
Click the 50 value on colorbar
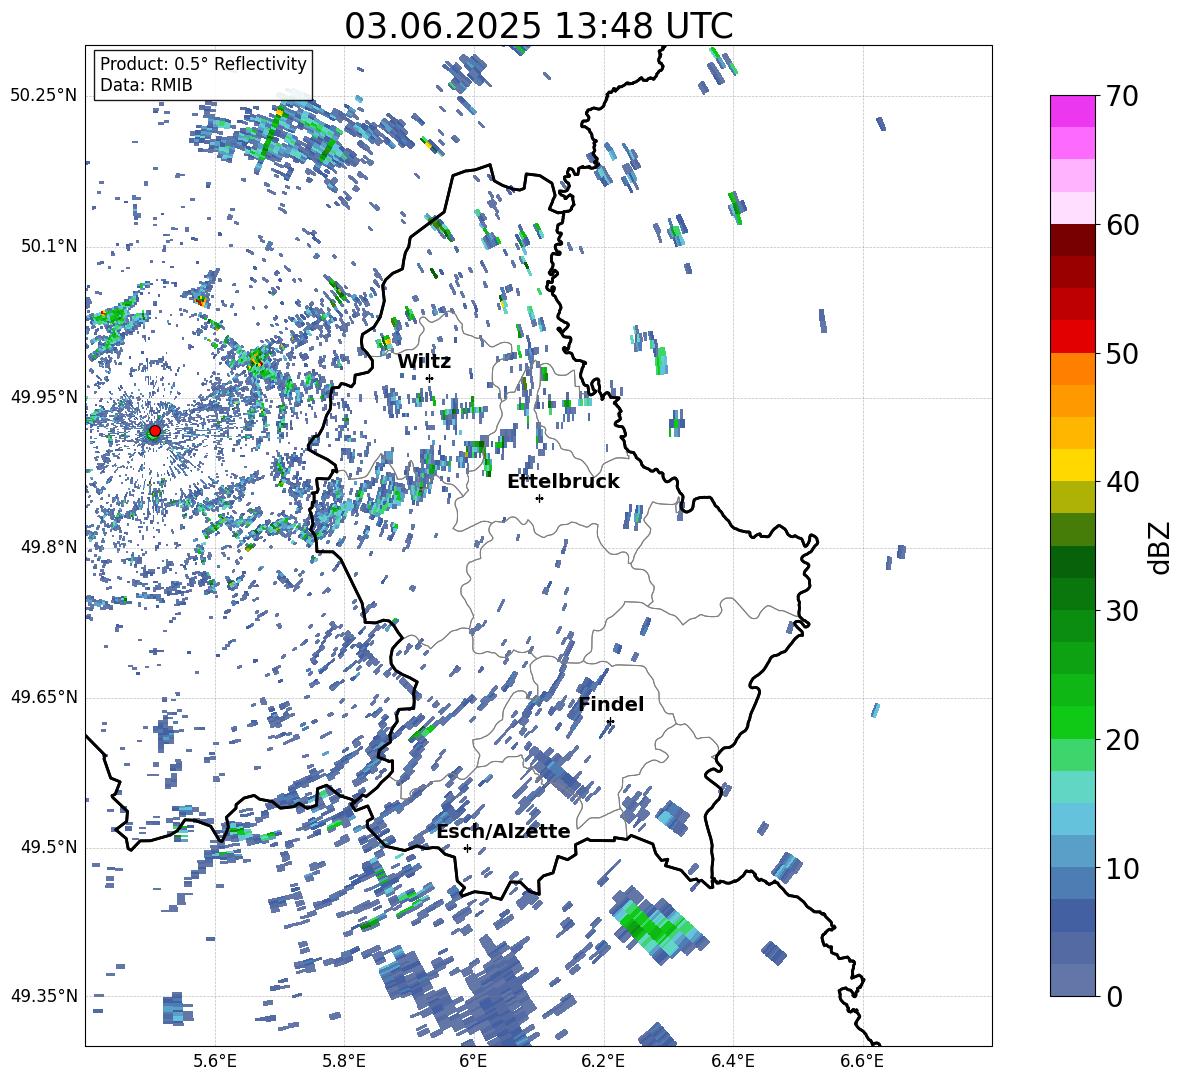[x=1122, y=354]
